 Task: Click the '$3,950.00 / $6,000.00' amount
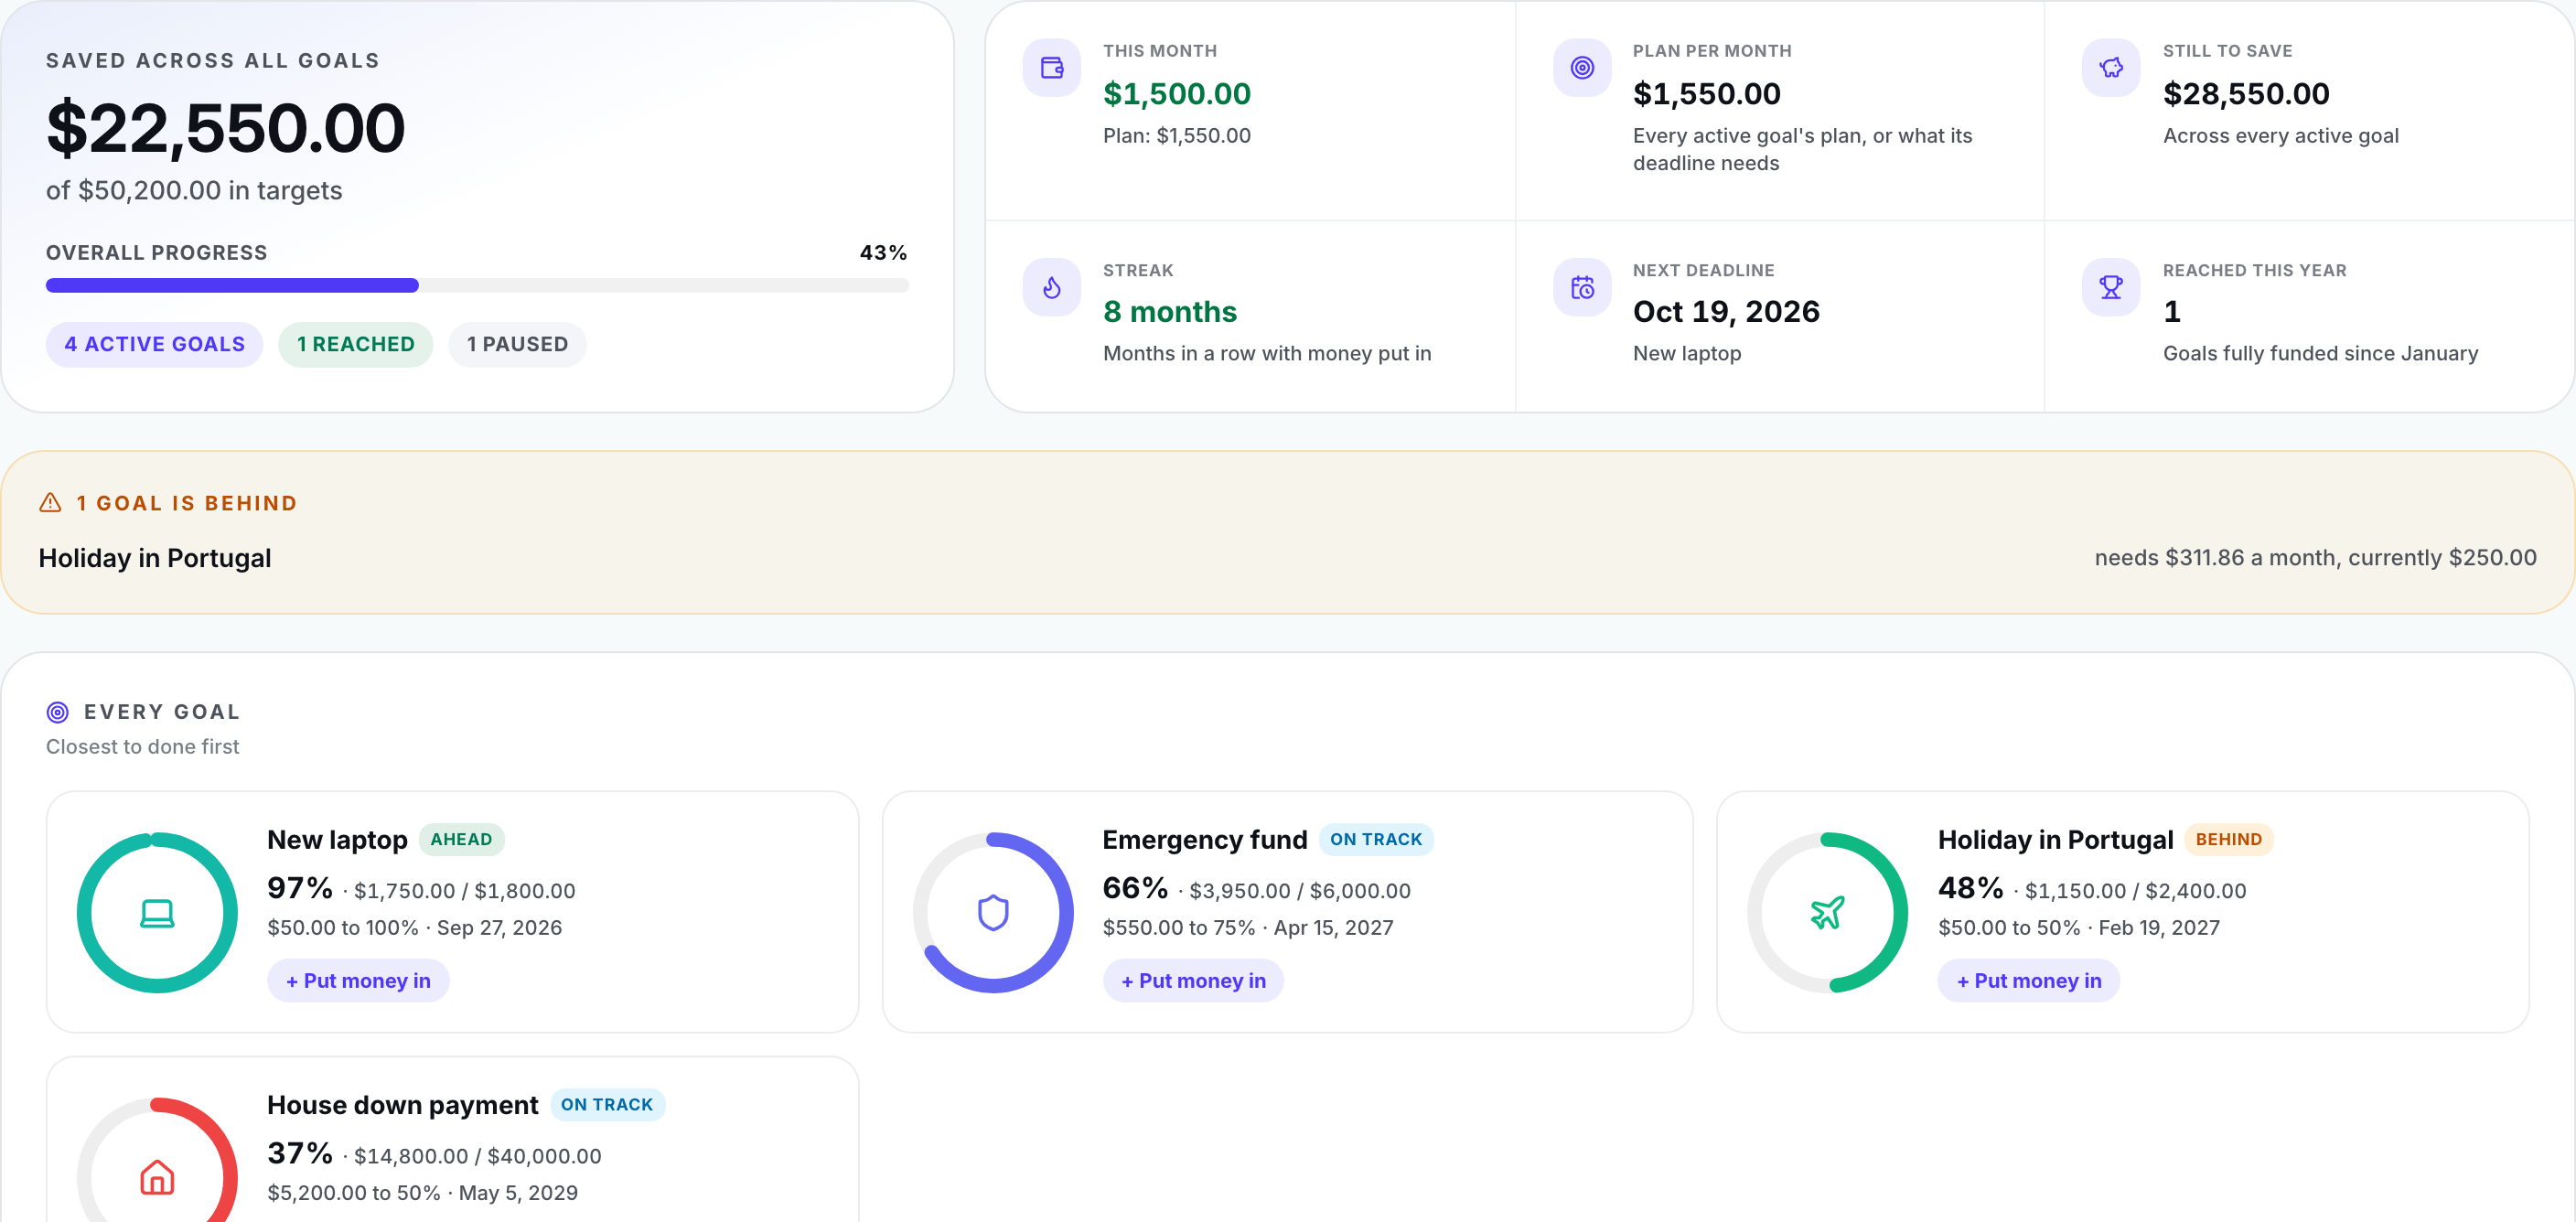click(1300, 890)
